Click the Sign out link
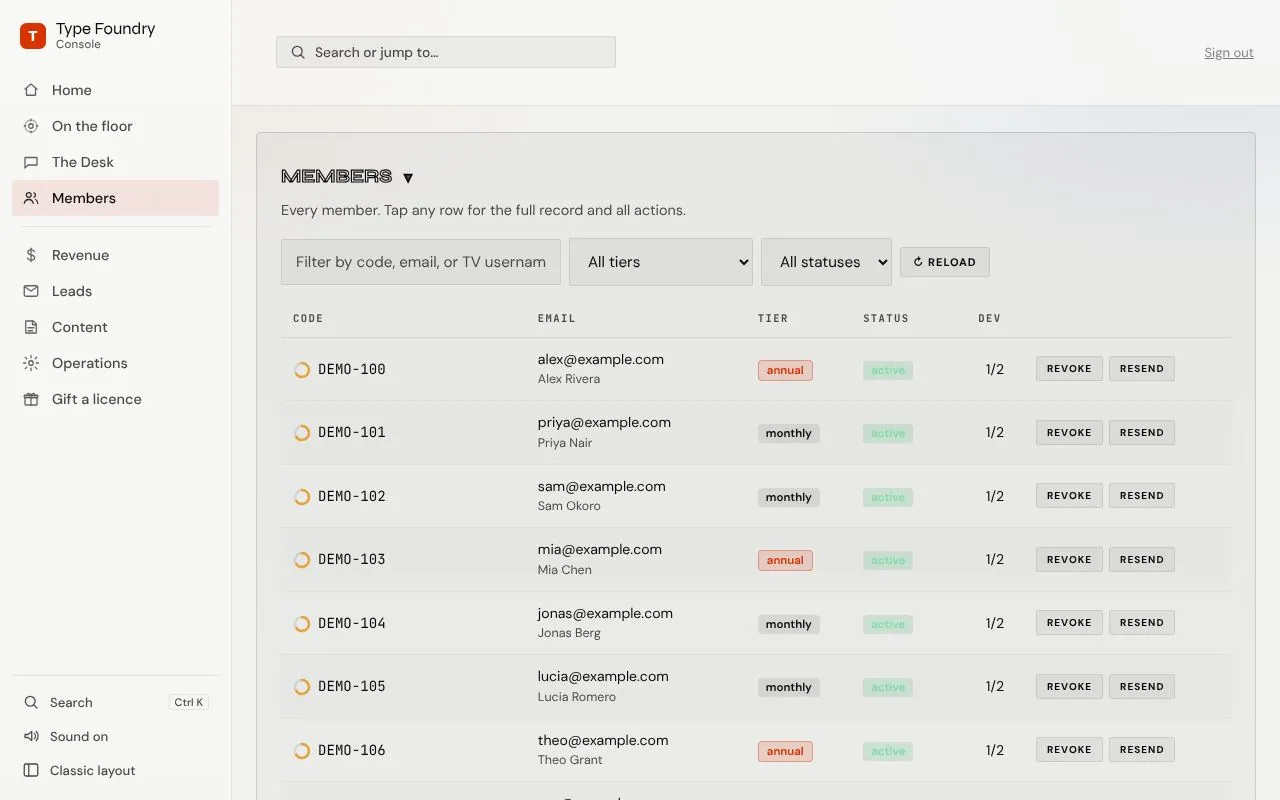The width and height of the screenshot is (1280, 800). point(1229,53)
